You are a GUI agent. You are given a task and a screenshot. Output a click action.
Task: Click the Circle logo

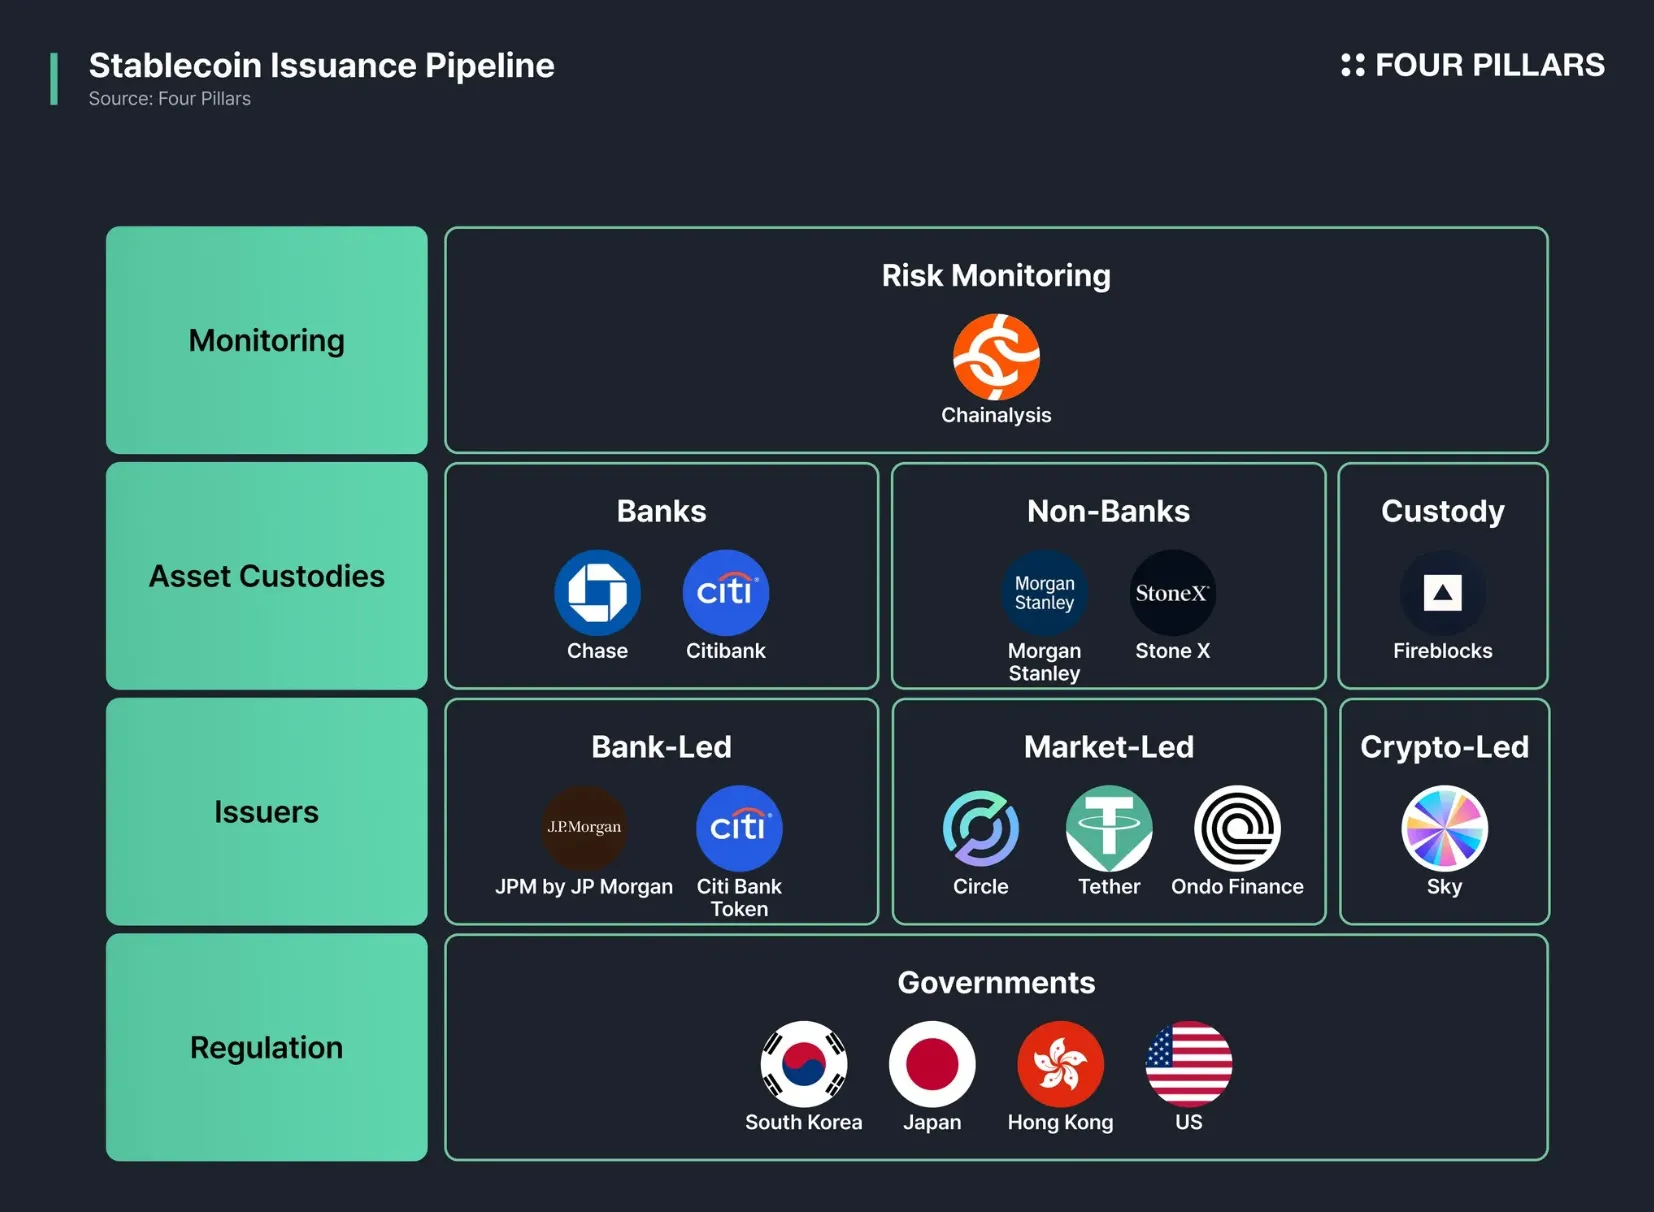(981, 828)
